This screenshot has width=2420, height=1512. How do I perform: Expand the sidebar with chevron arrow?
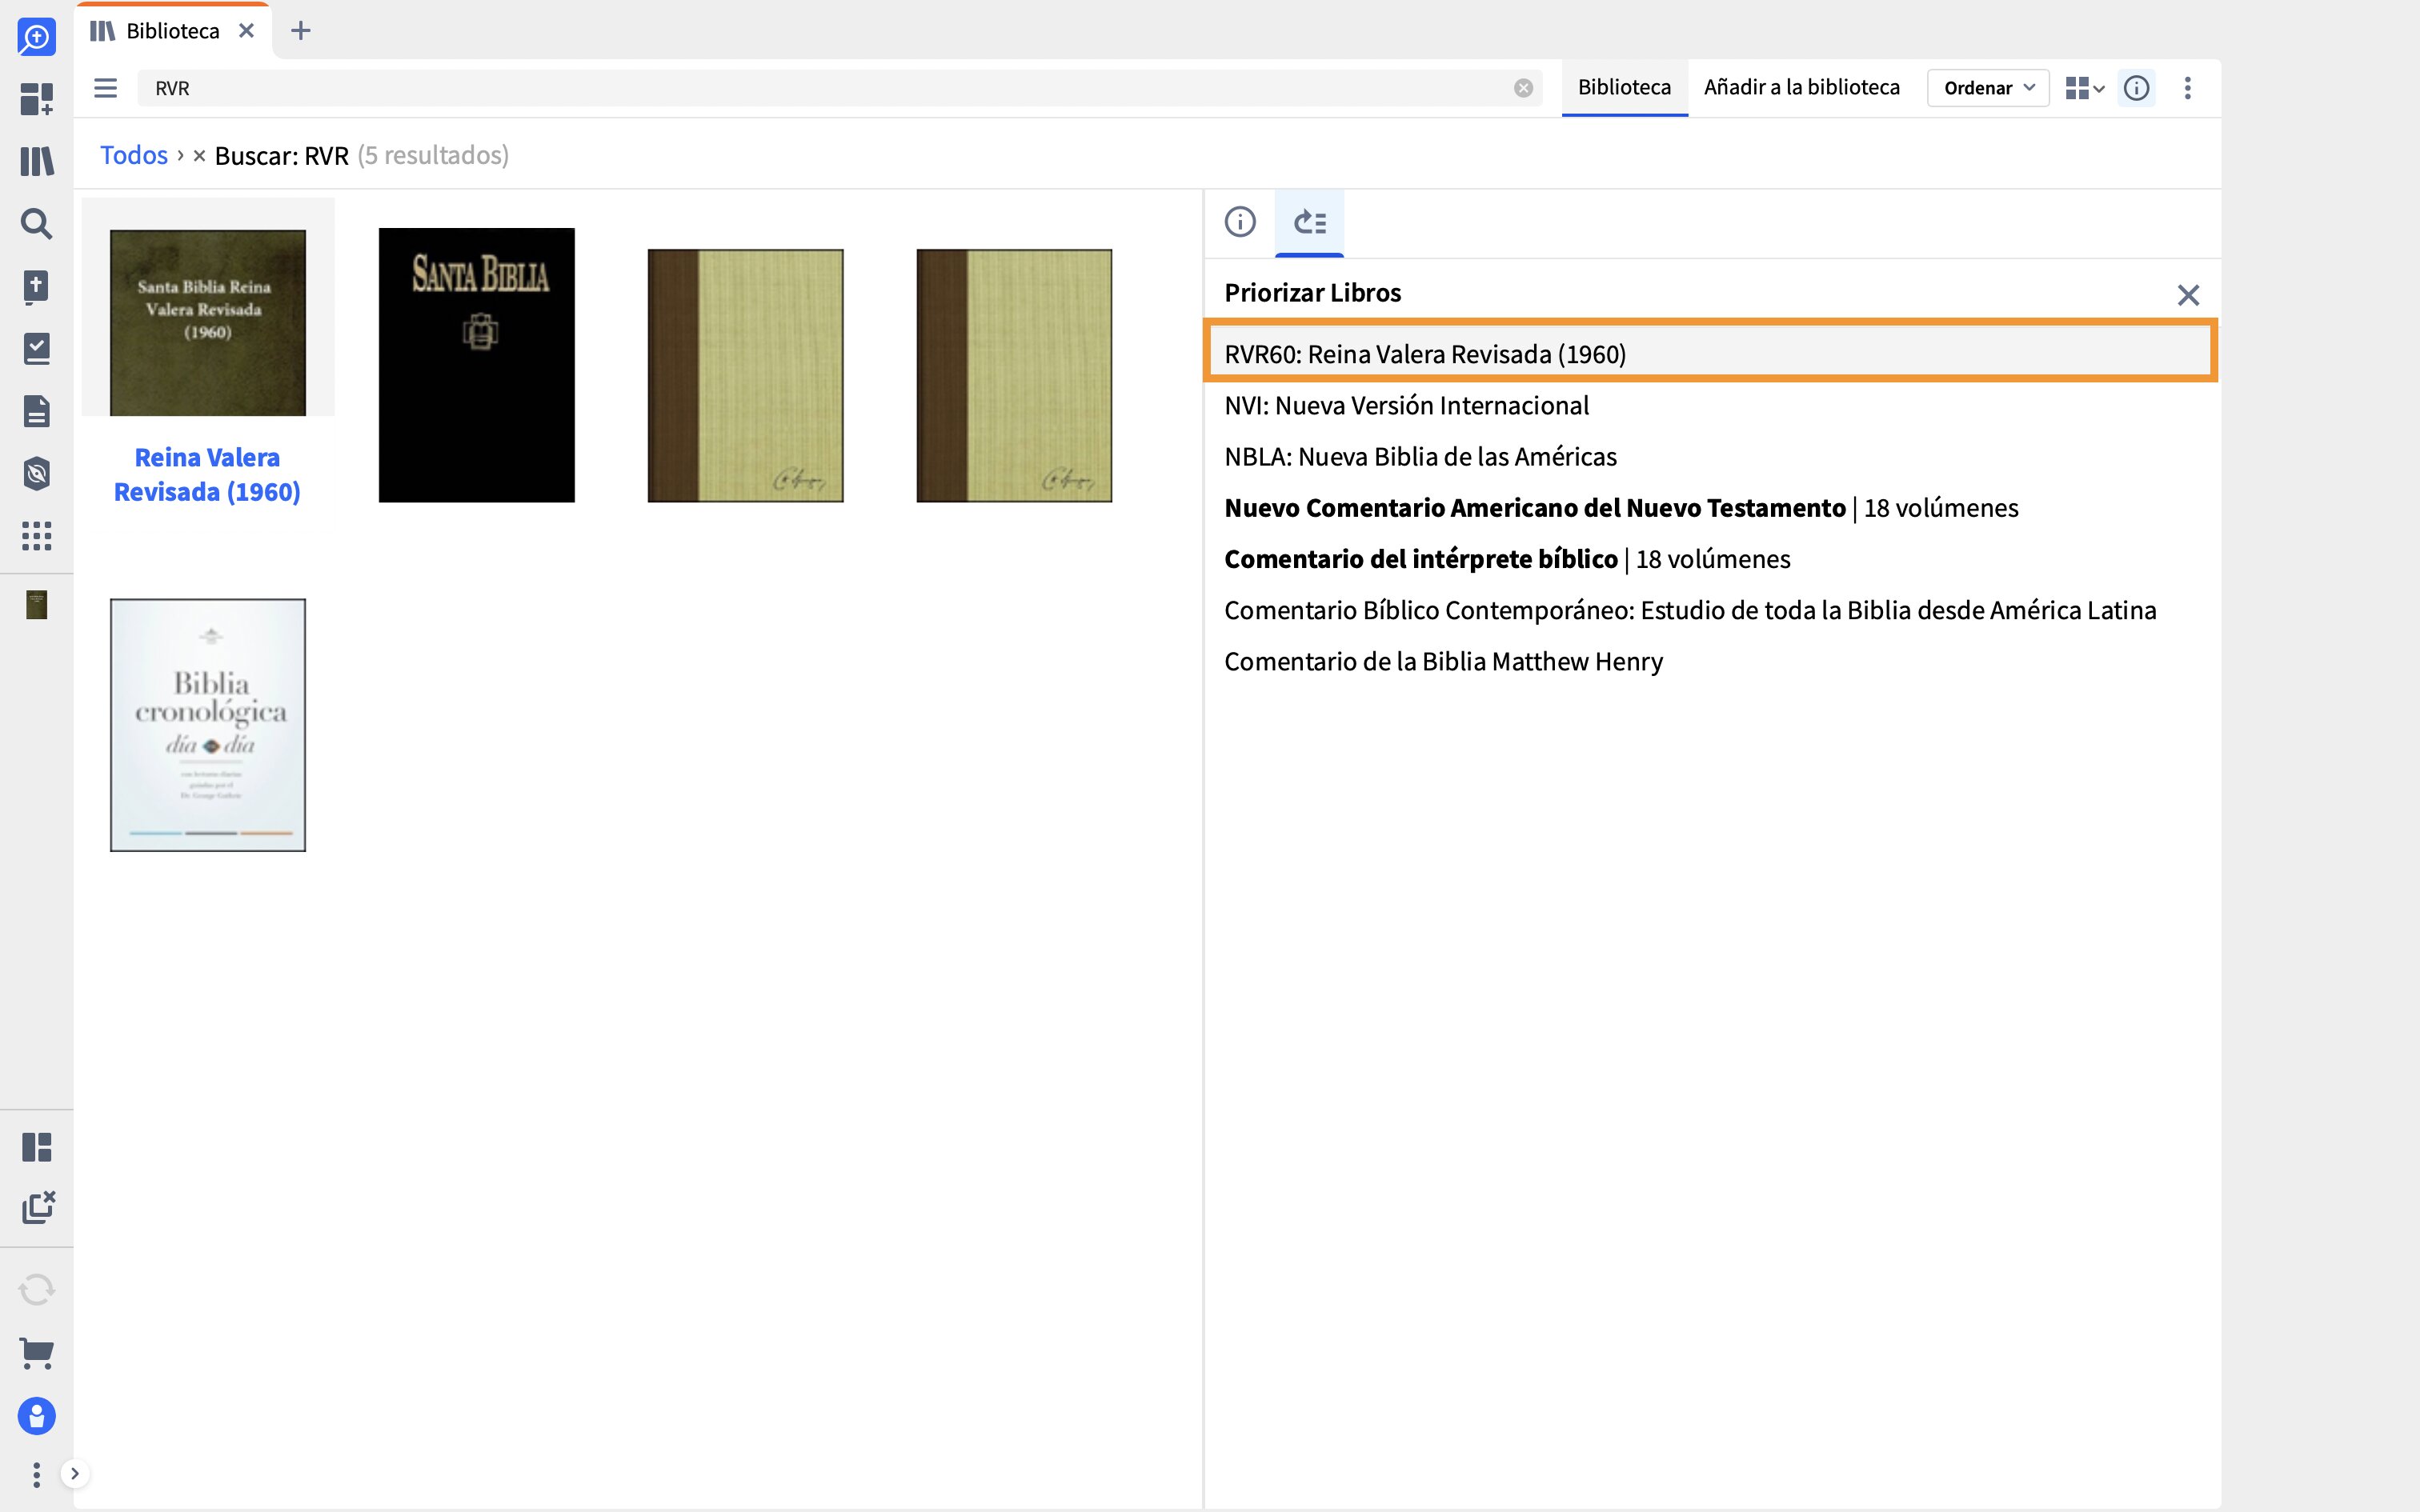coord(75,1473)
